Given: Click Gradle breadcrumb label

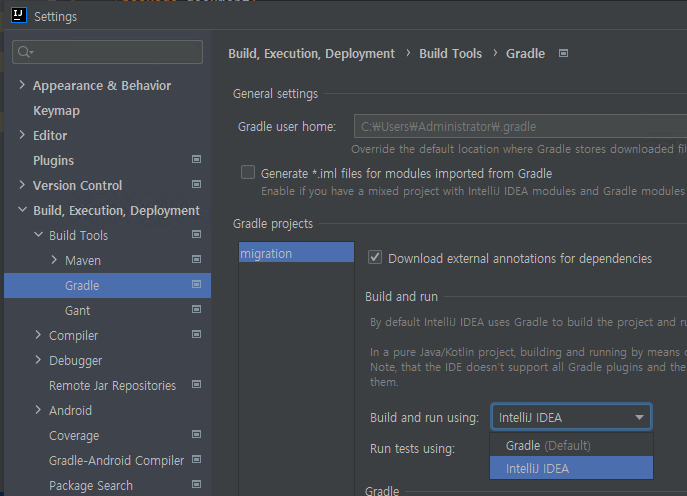Looking at the screenshot, I should [525, 53].
